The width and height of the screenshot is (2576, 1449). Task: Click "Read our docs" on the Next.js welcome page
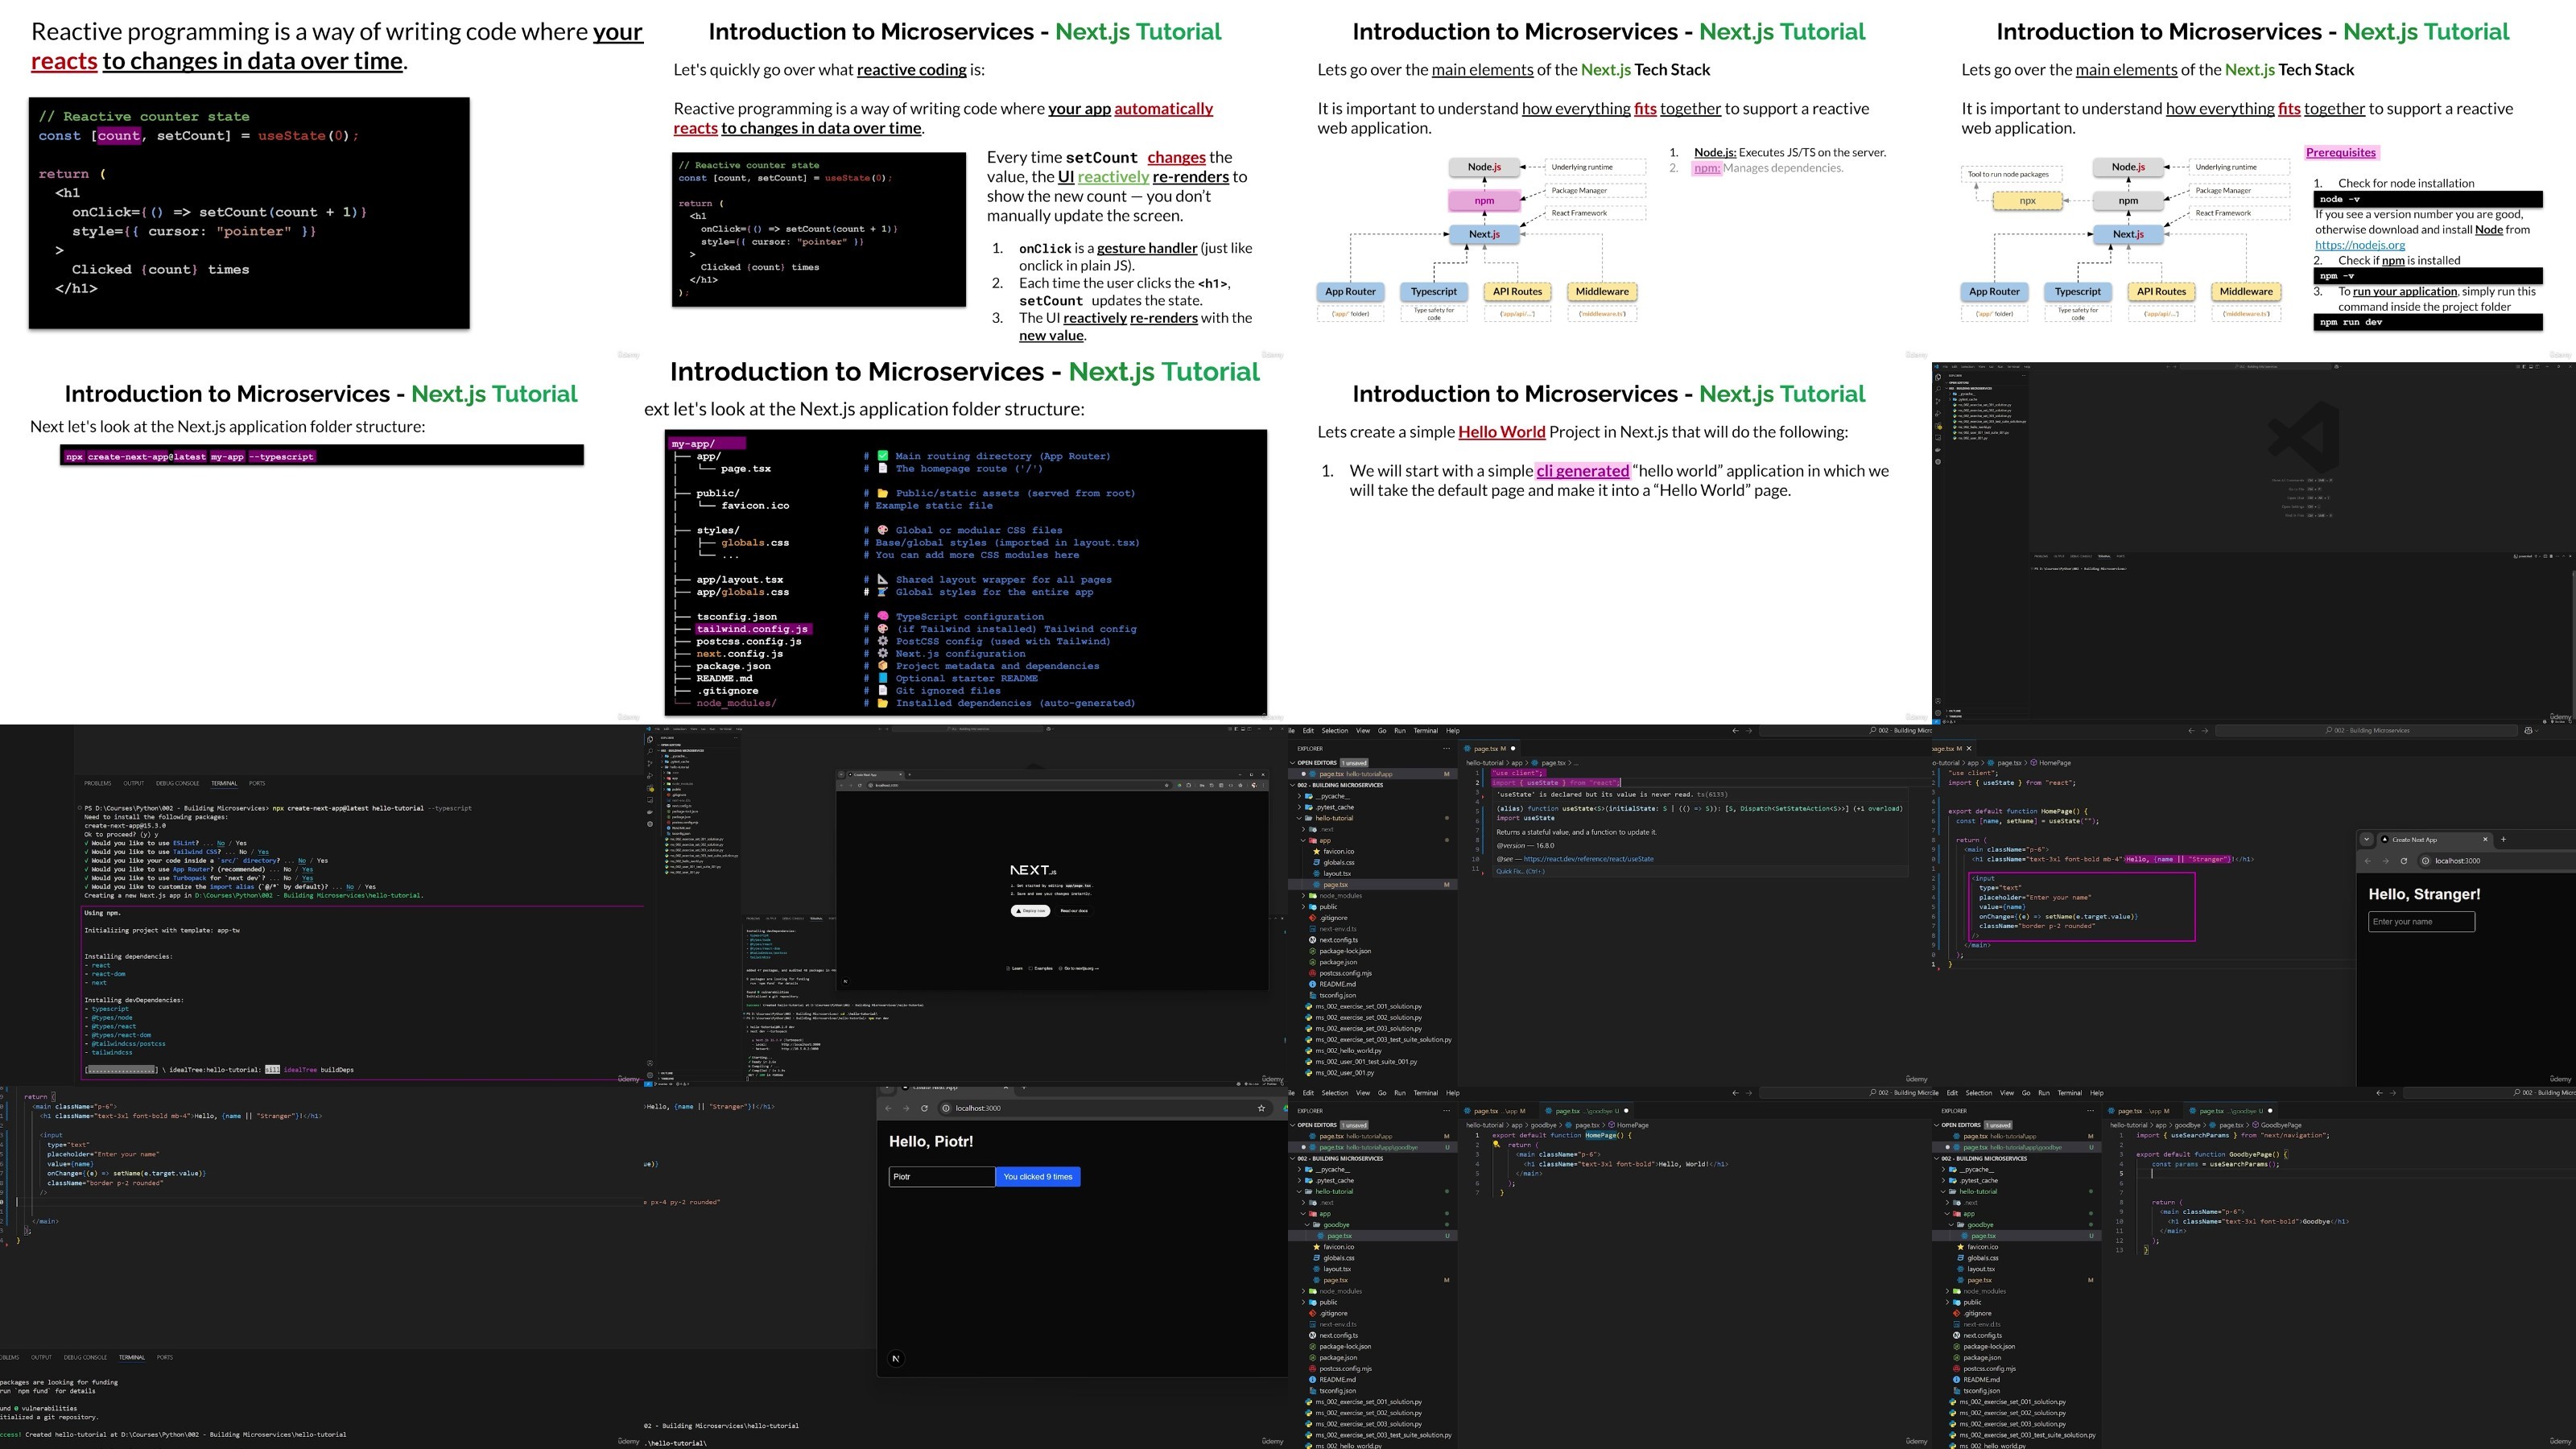click(1074, 911)
